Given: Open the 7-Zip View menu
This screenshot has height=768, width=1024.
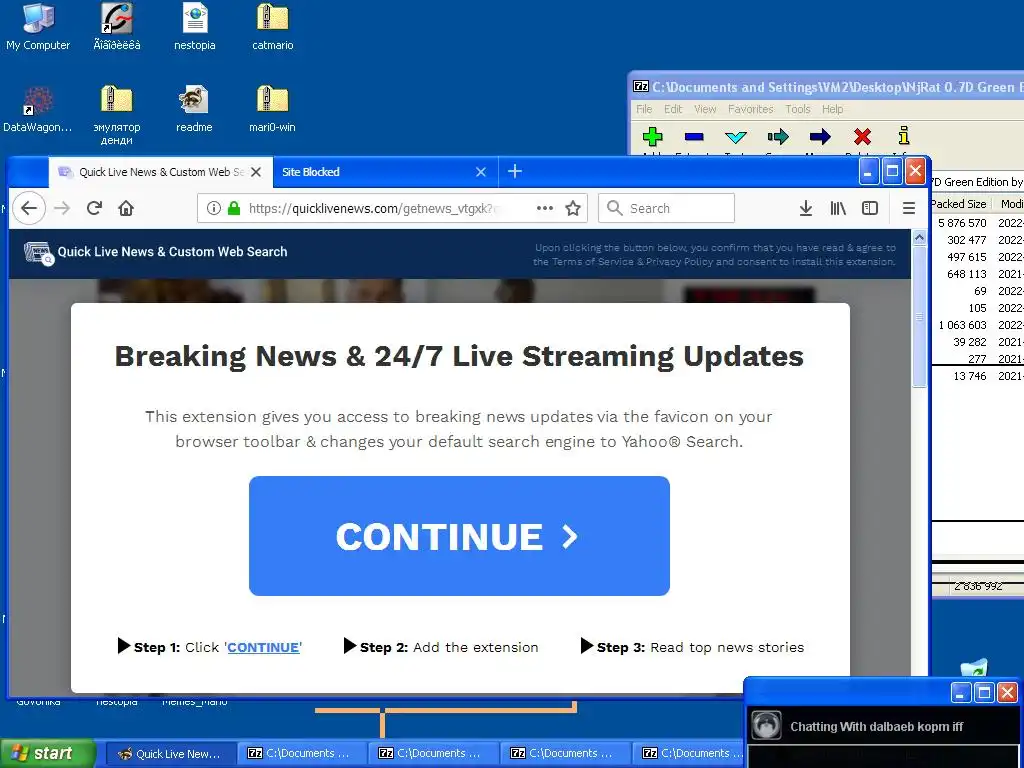Looking at the screenshot, I should pos(705,109).
